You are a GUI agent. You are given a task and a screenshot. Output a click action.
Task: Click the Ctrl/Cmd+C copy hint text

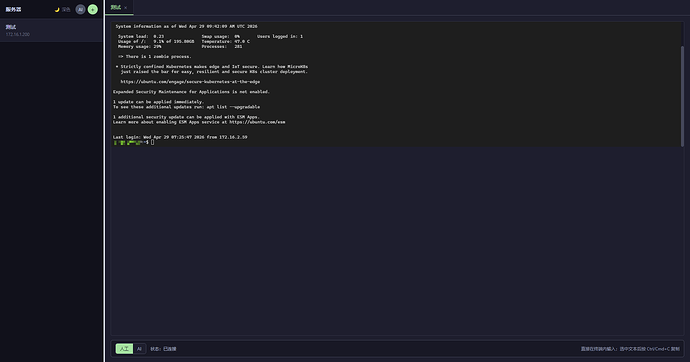[x=630, y=349]
